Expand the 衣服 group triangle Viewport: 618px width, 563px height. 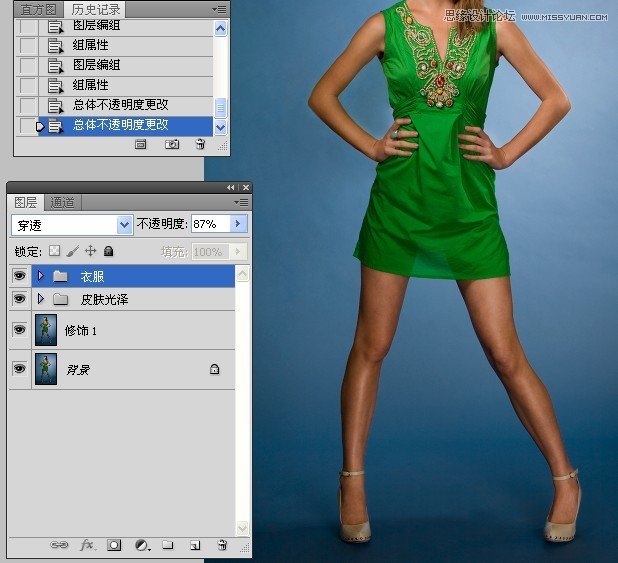click(41, 275)
